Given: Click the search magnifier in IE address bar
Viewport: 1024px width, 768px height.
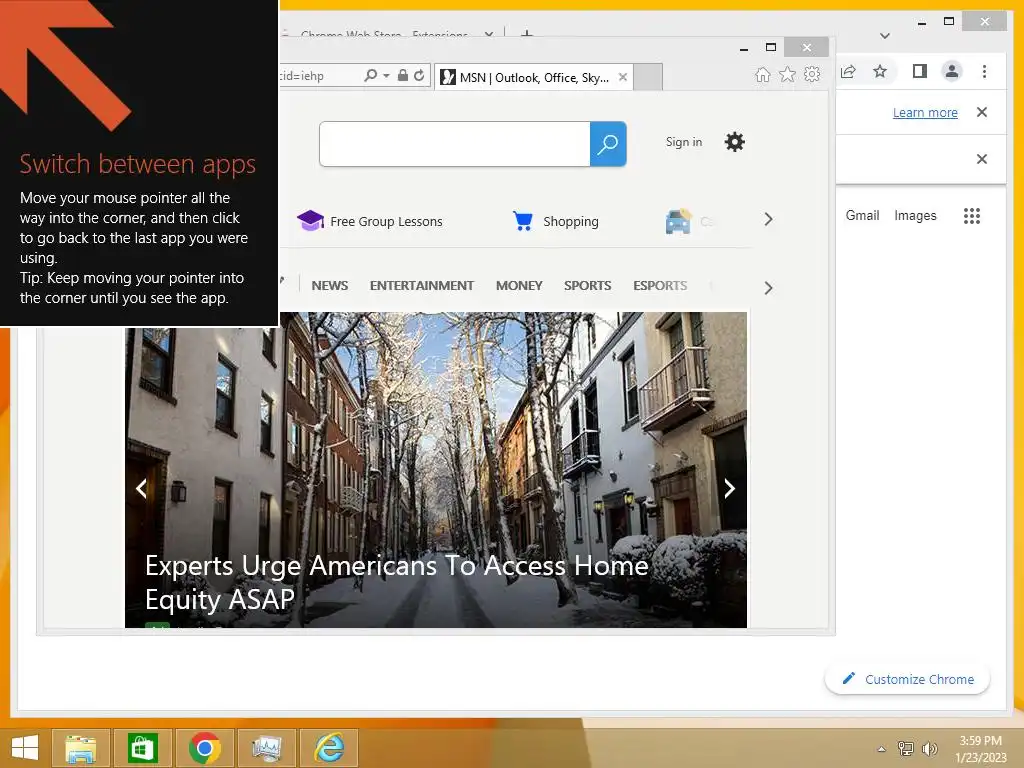Looking at the screenshot, I should pos(370,76).
